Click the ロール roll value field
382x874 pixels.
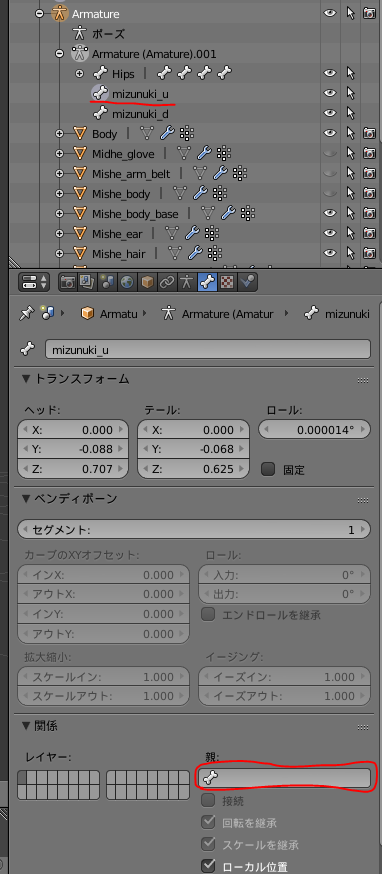pos(315,430)
